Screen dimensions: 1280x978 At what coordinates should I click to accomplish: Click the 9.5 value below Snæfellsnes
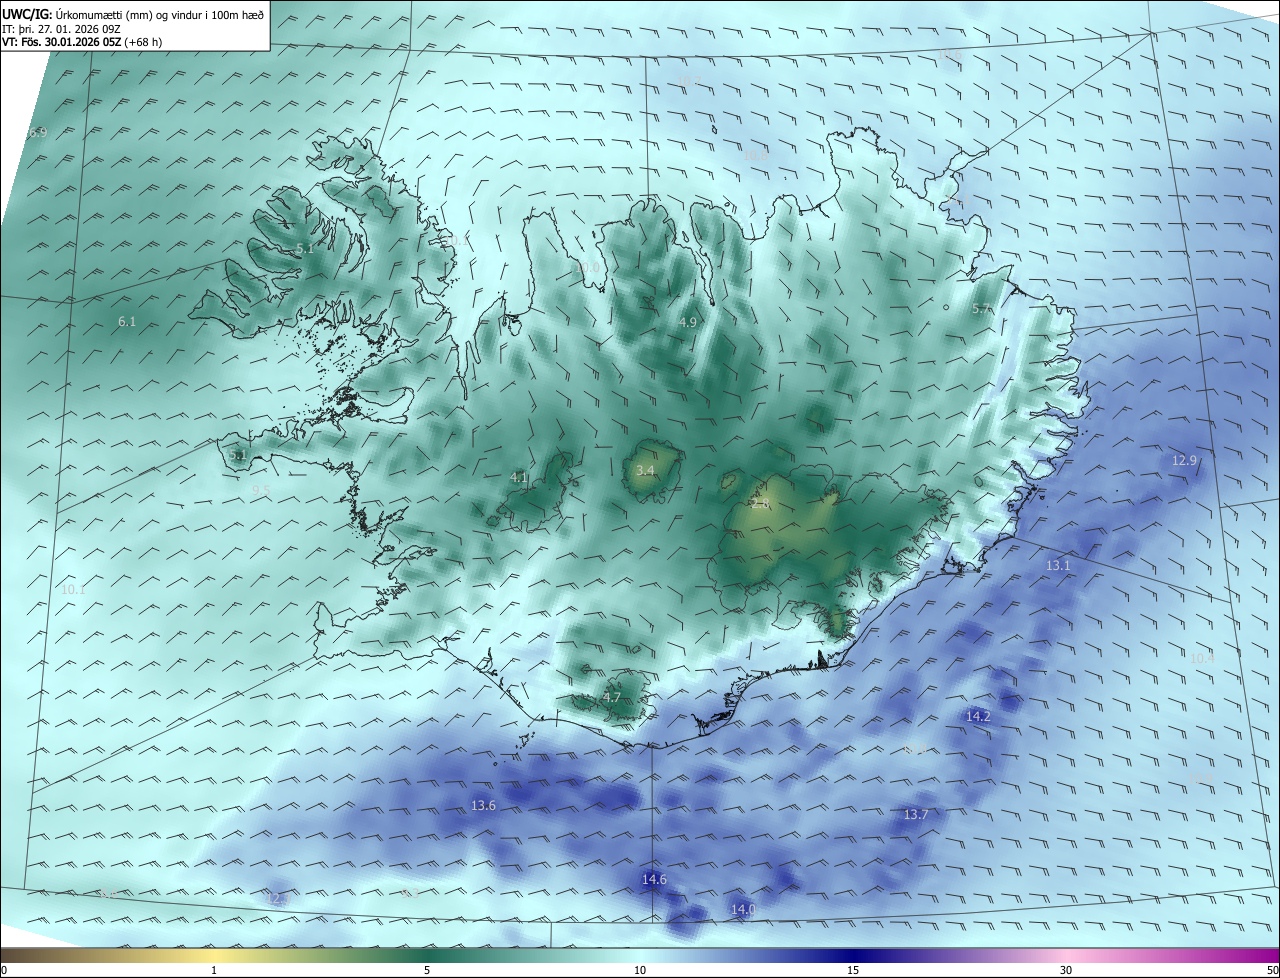[x=261, y=489]
